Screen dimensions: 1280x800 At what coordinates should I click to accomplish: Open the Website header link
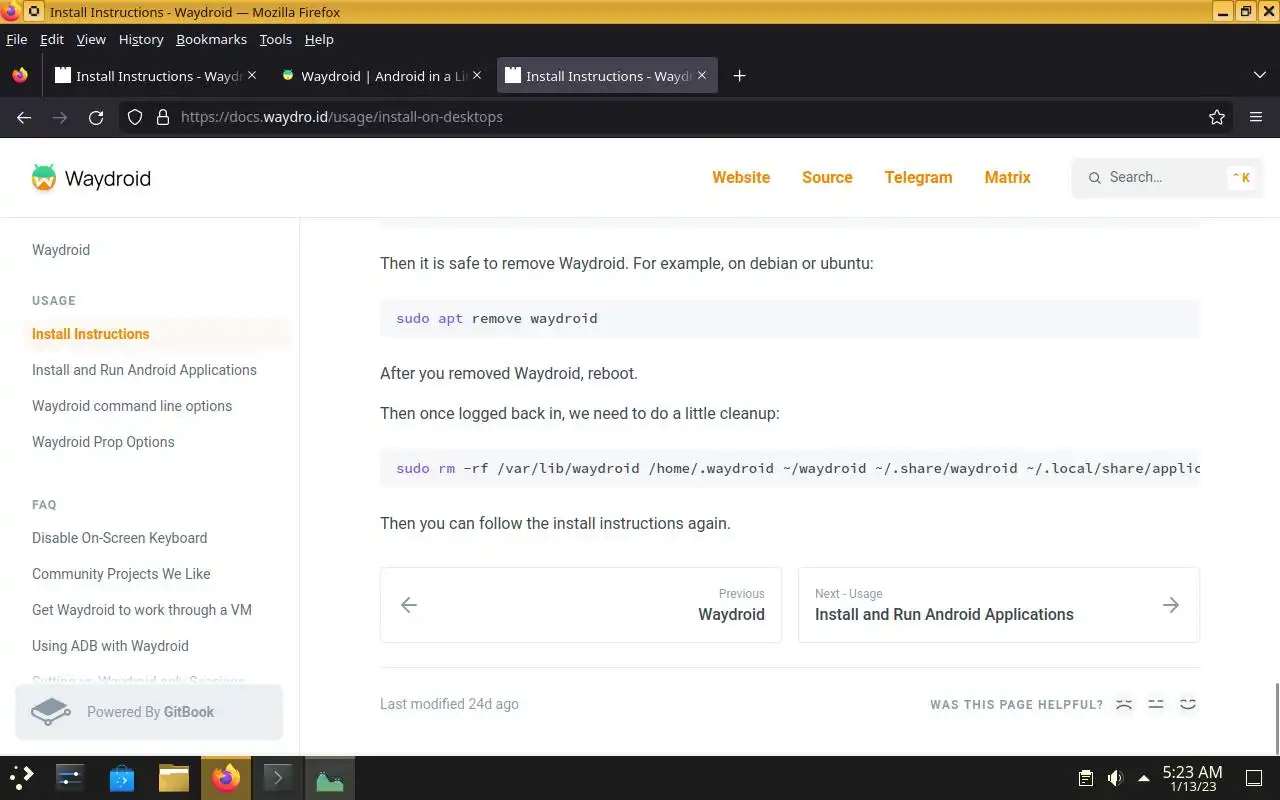[x=741, y=177]
